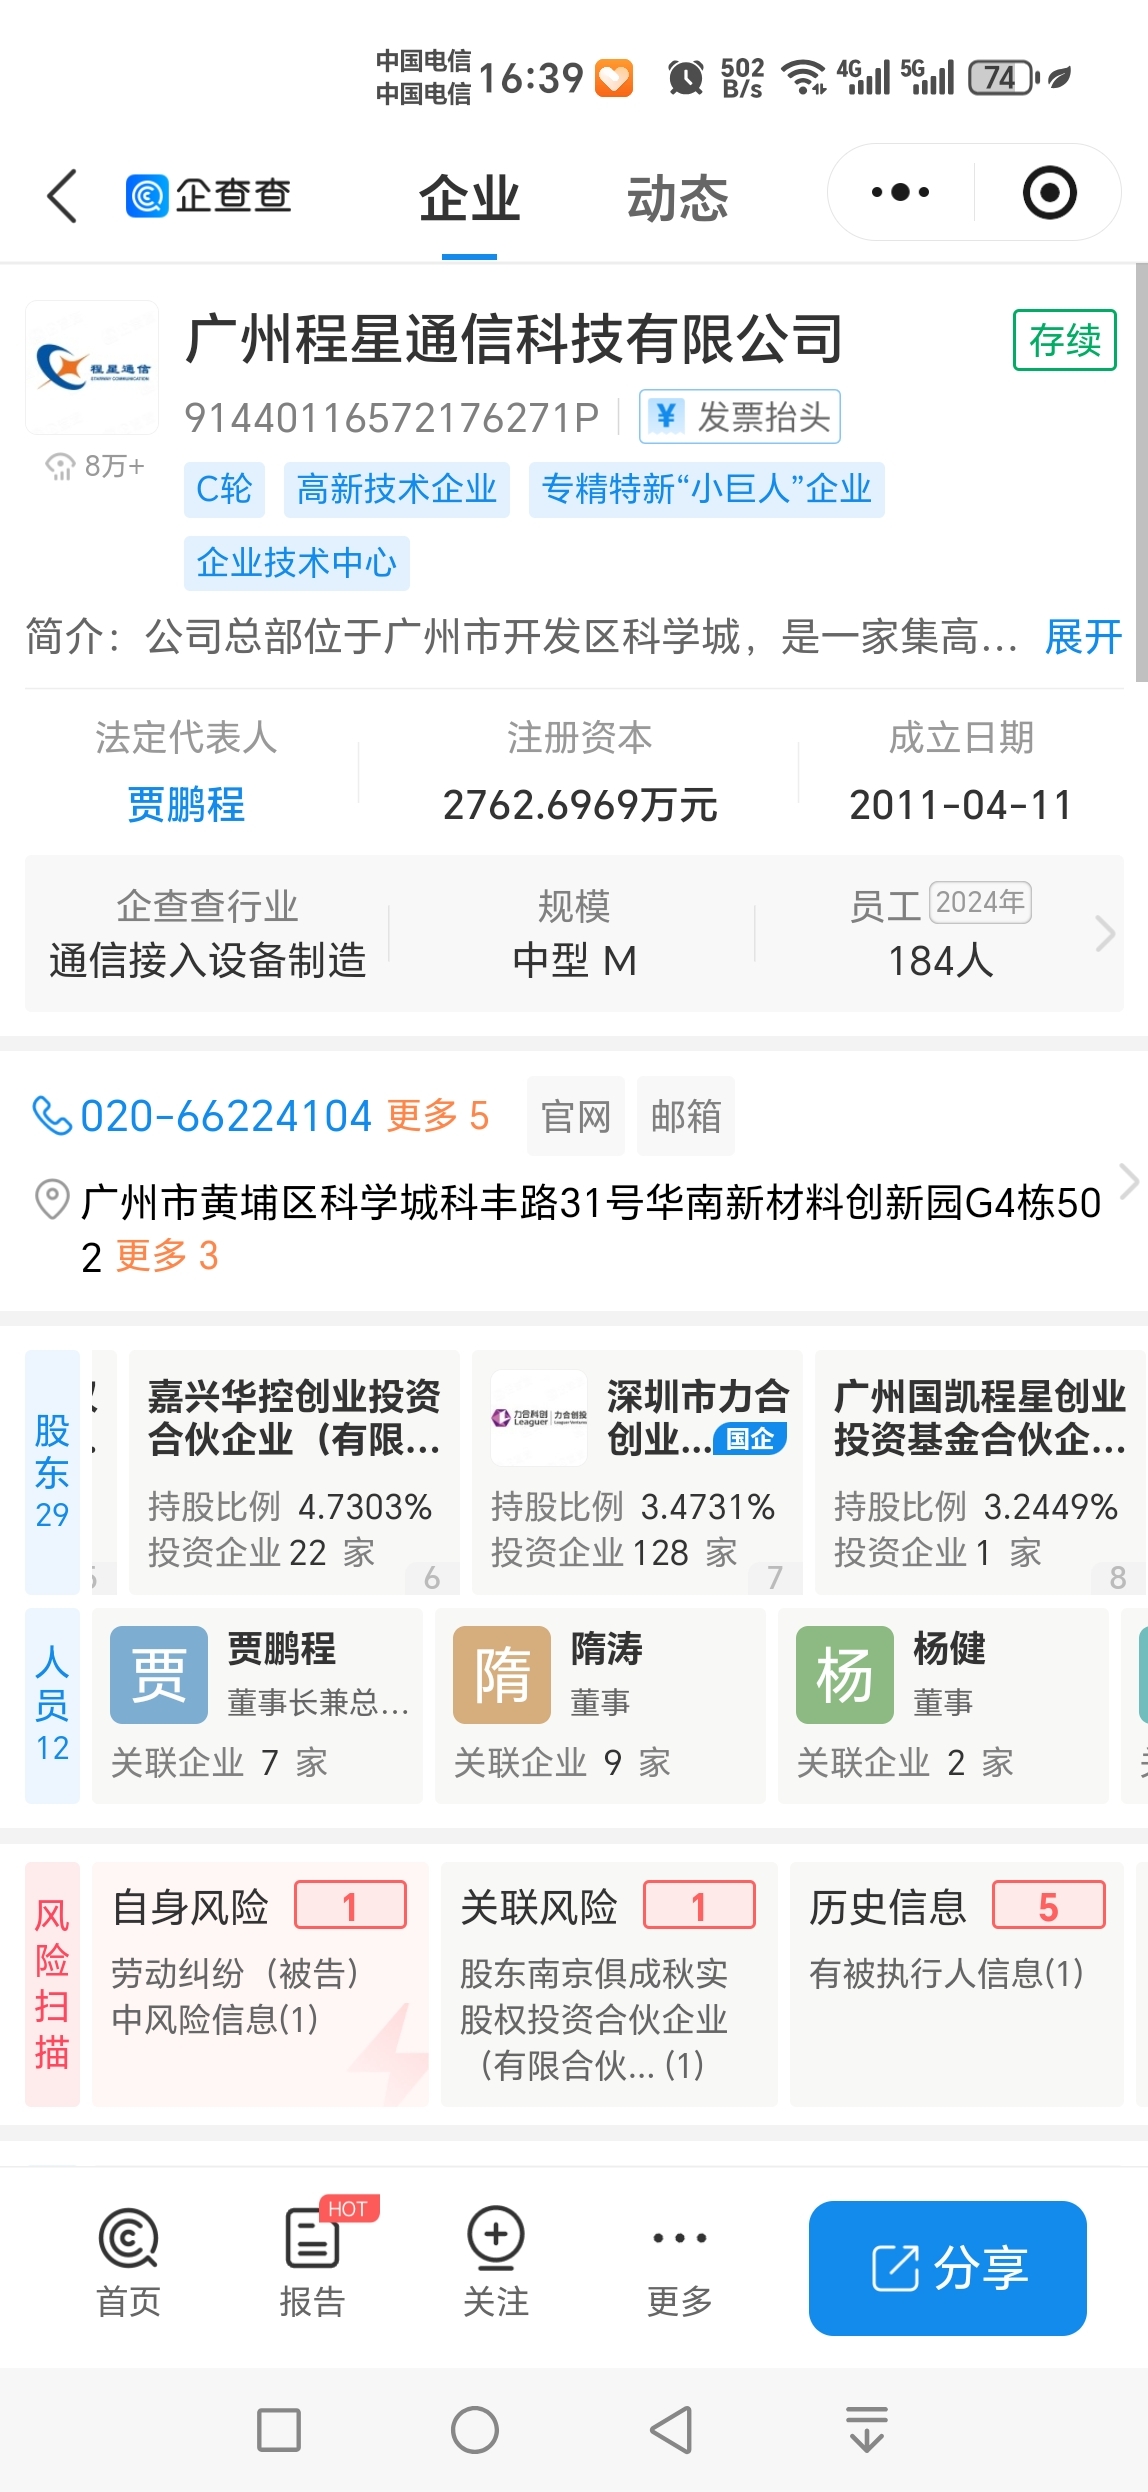Open the three-dot mini program menu
The image size is (1148, 2492).
pyautogui.click(x=900, y=192)
